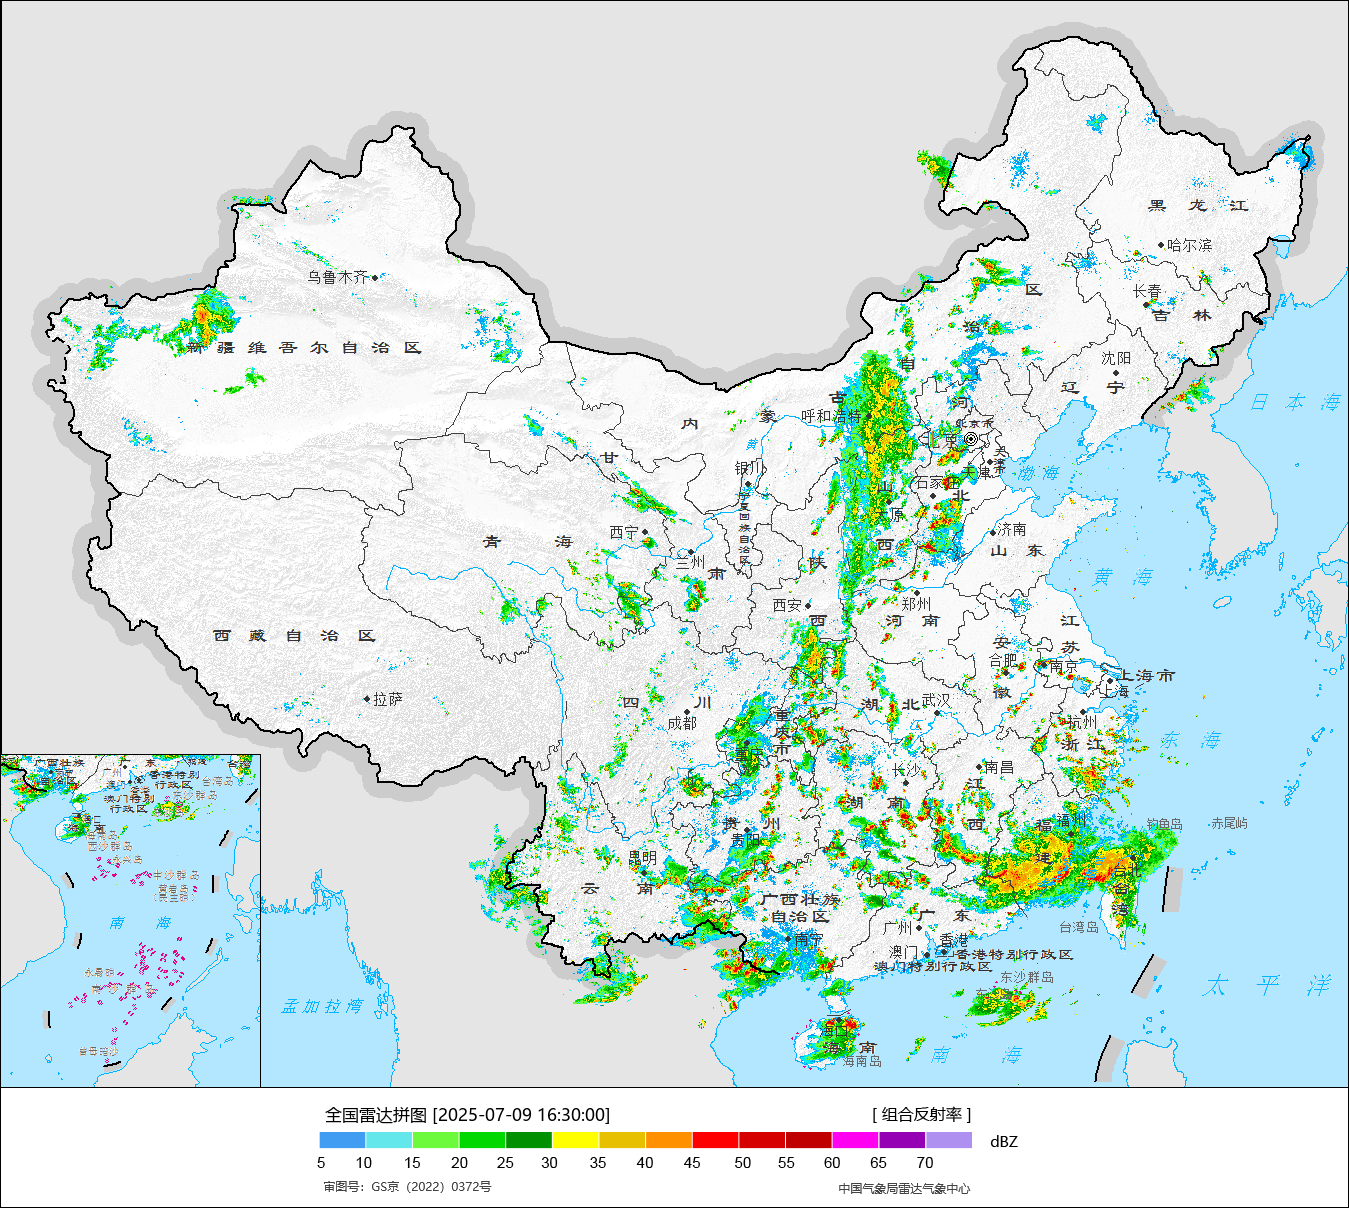The width and height of the screenshot is (1349, 1208).
Task: Open the South China Sea inset map
Action: [130, 920]
